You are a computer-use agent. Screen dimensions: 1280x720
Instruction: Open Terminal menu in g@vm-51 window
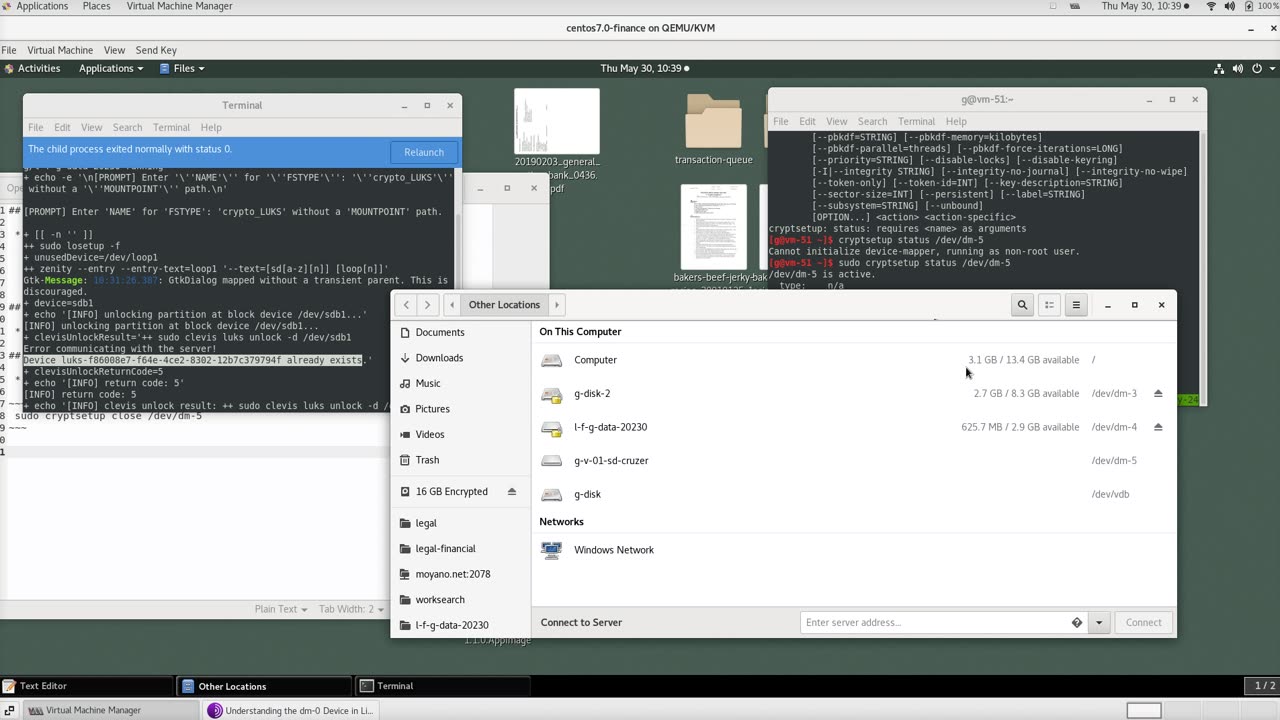tap(916, 122)
